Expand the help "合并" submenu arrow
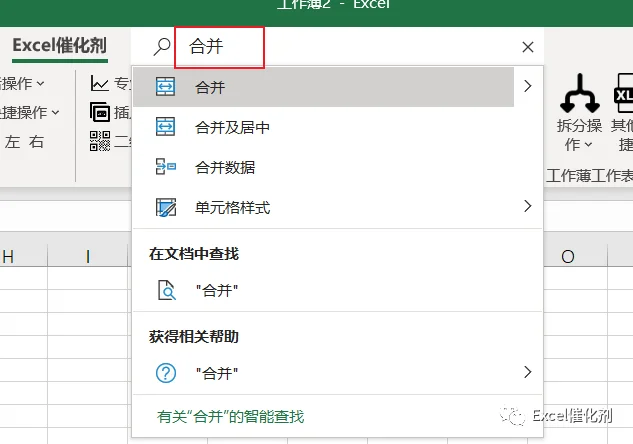This screenshot has height=444, width=633. pyautogui.click(x=527, y=372)
